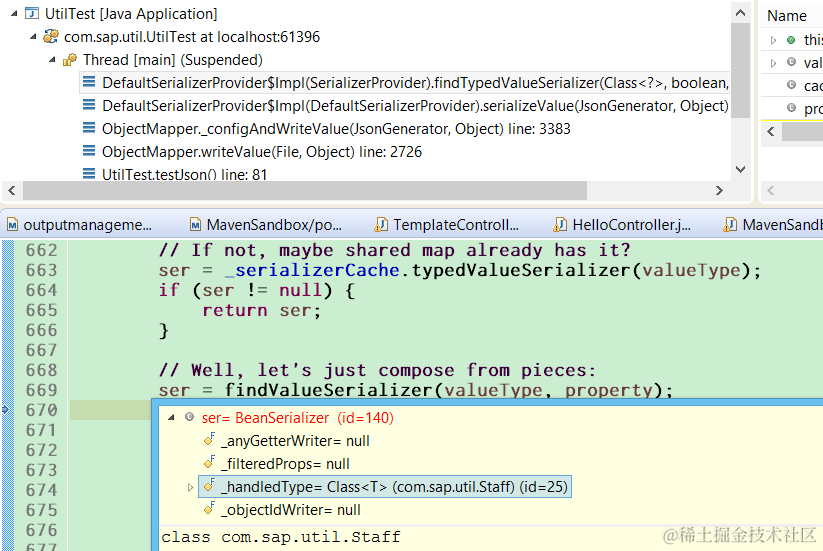823x551 pixels.
Task: Switch to the TemplateControll... editor tab
Action: point(446,225)
